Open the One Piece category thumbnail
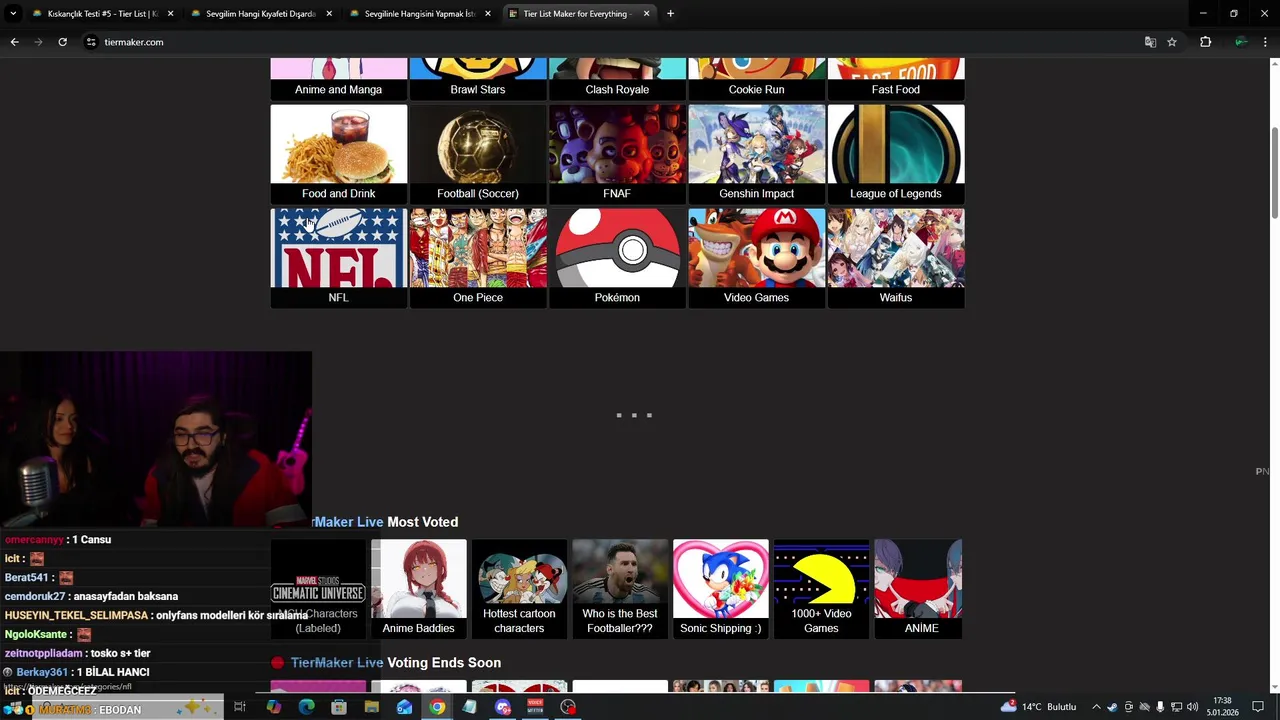Viewport: 1280px width, 720px height. [478, 258]
